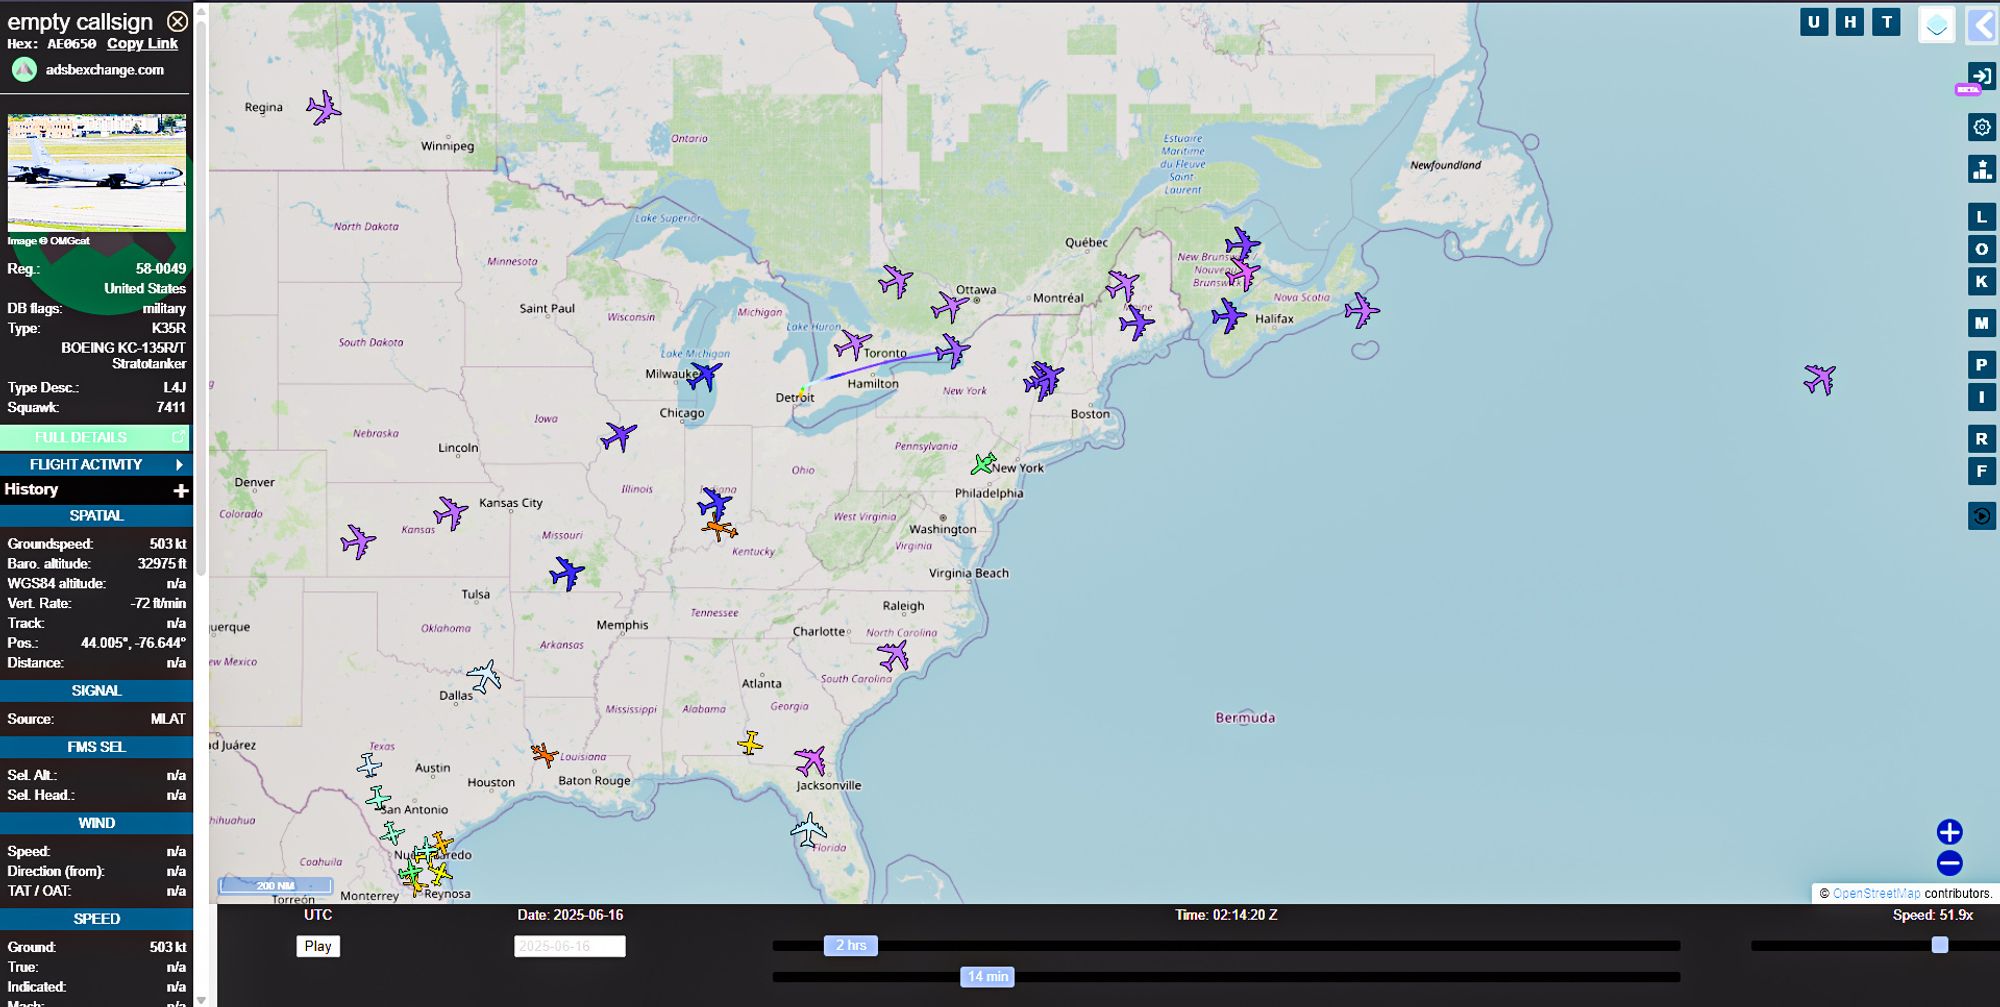The width and height of the screenshot is (2000, 1007).
Task: Open the adsbexchange.com logo link
Action: tap(87, 70)
